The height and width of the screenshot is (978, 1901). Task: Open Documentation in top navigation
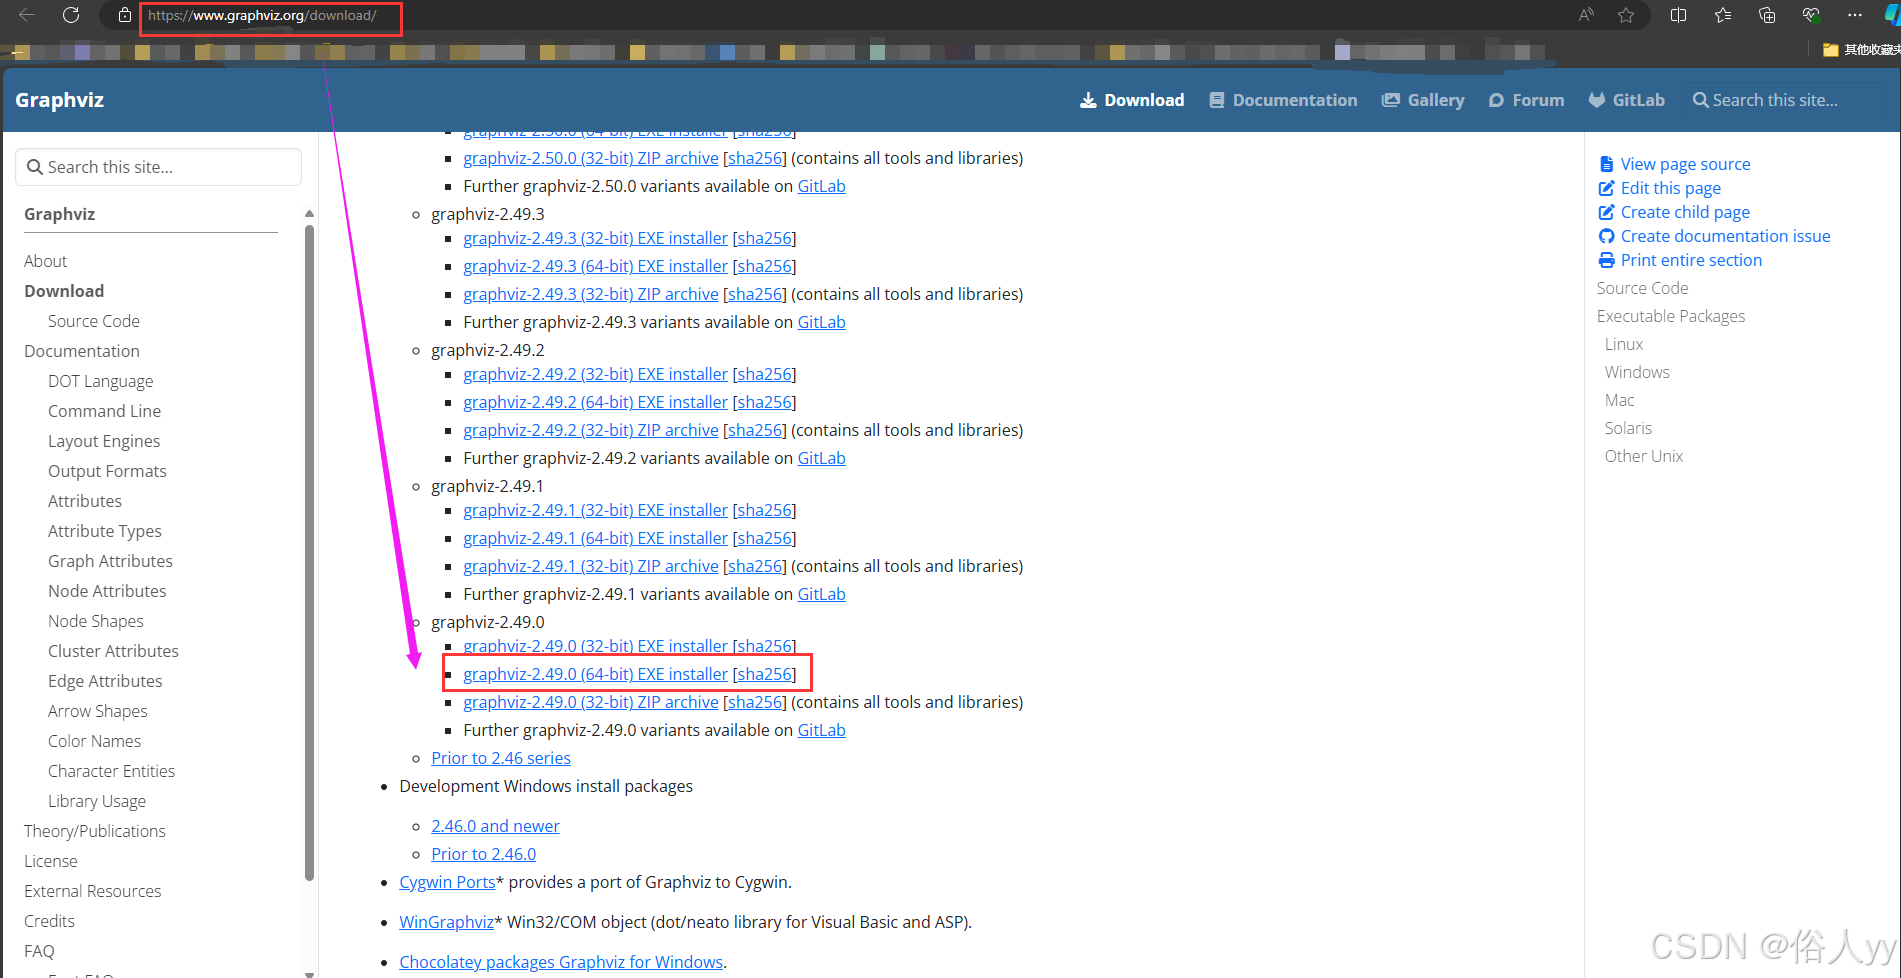[x=1295, y=100]
